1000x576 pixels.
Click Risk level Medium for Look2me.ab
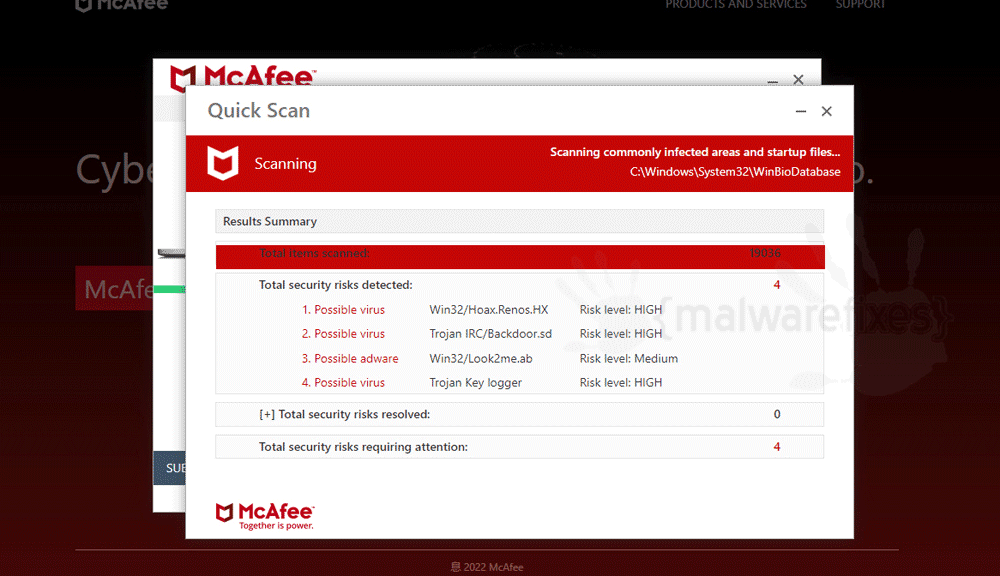point(628,358)
